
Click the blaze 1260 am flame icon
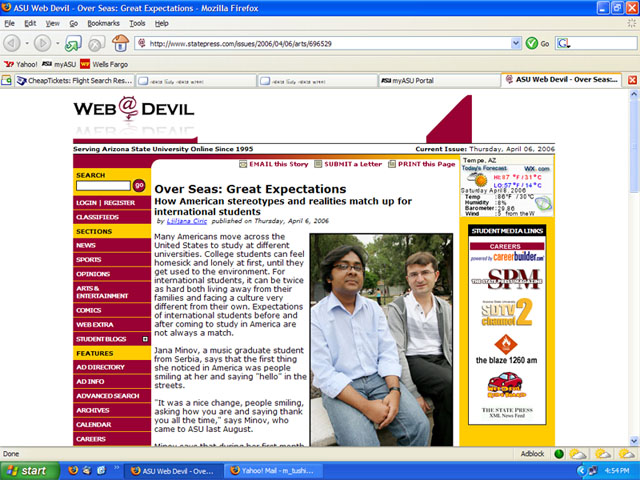click(506, 345)
